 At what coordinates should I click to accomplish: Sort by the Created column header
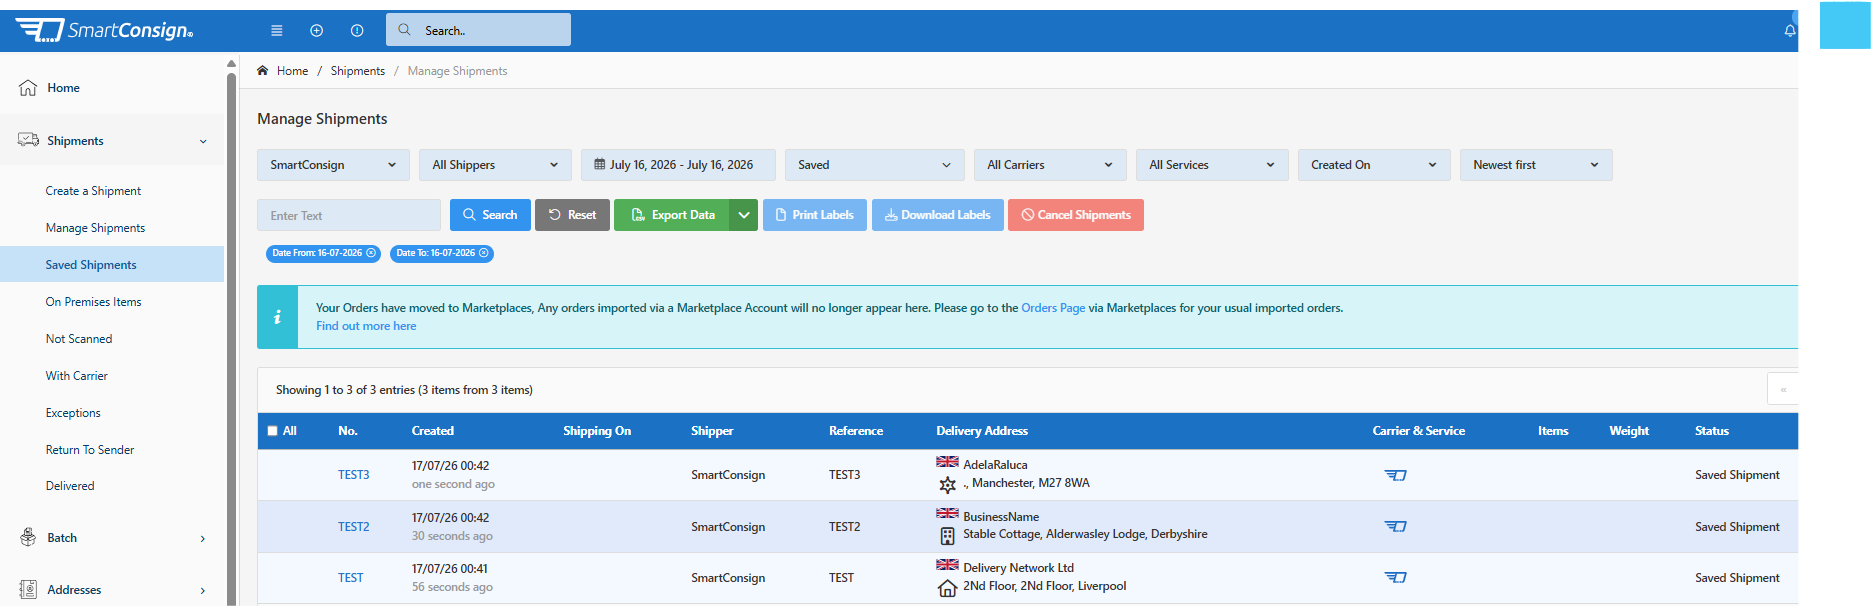(x=433, y=431)
